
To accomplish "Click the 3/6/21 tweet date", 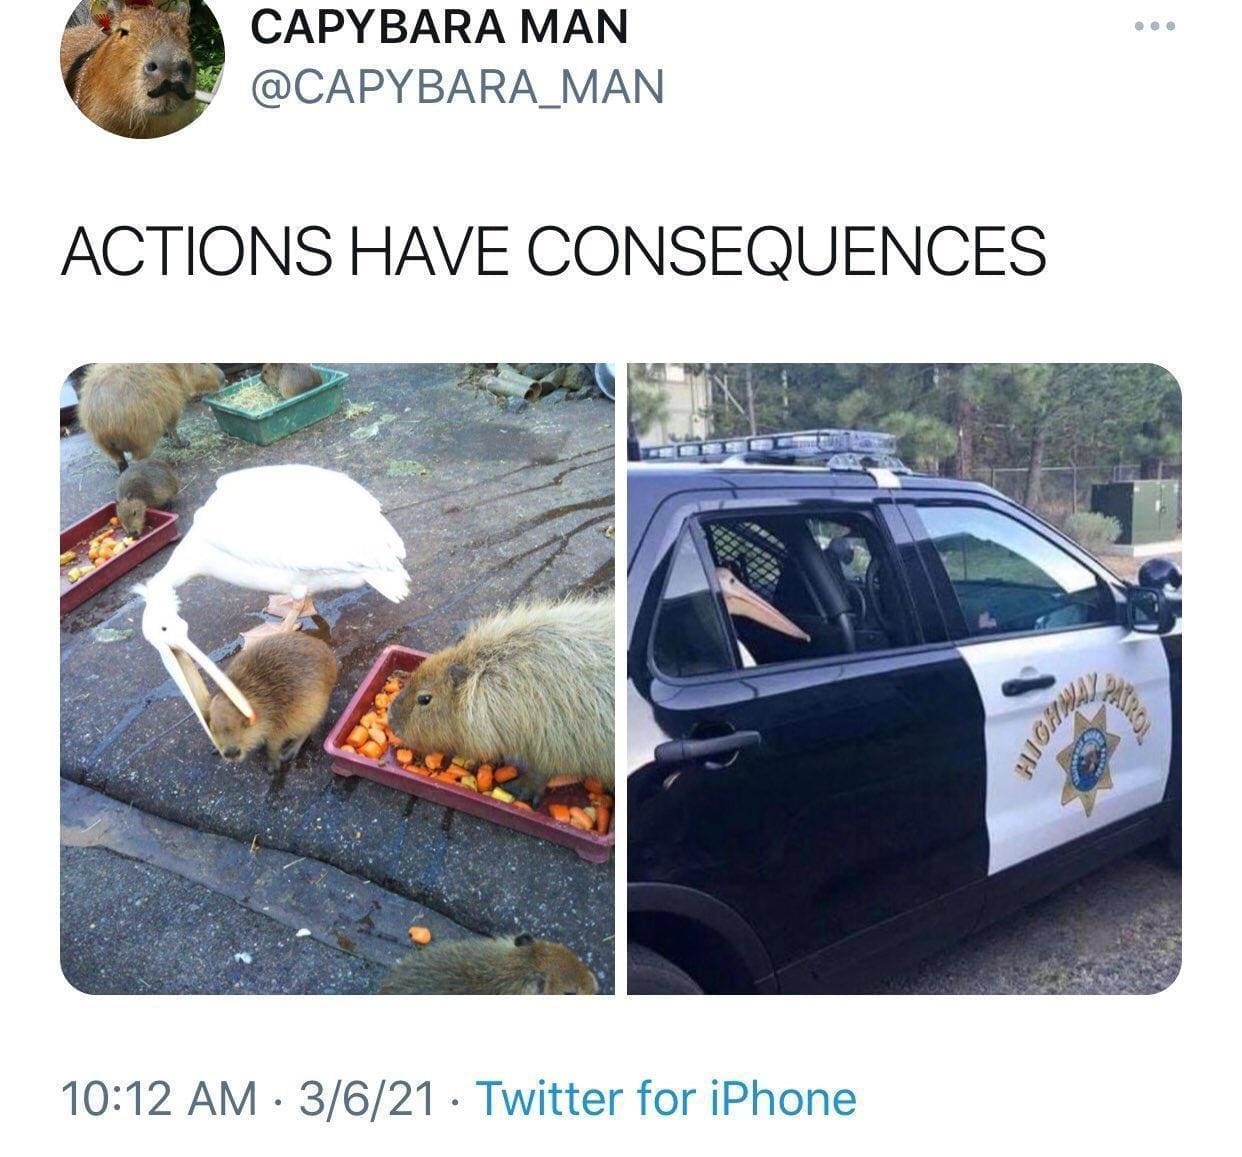I will (x=366, y=1098).
